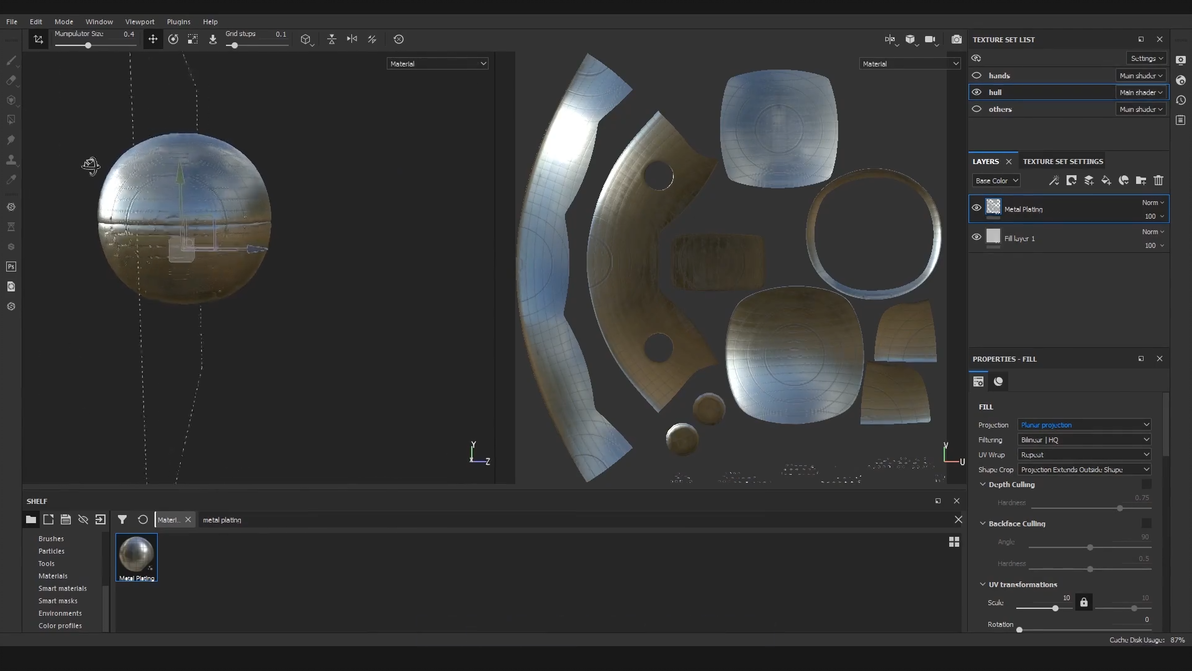Image resolution: width=1192 pixels, height=671 pixels.
Task: Select the Eraser tool in left toolbar
Action: tap(11, 80)
